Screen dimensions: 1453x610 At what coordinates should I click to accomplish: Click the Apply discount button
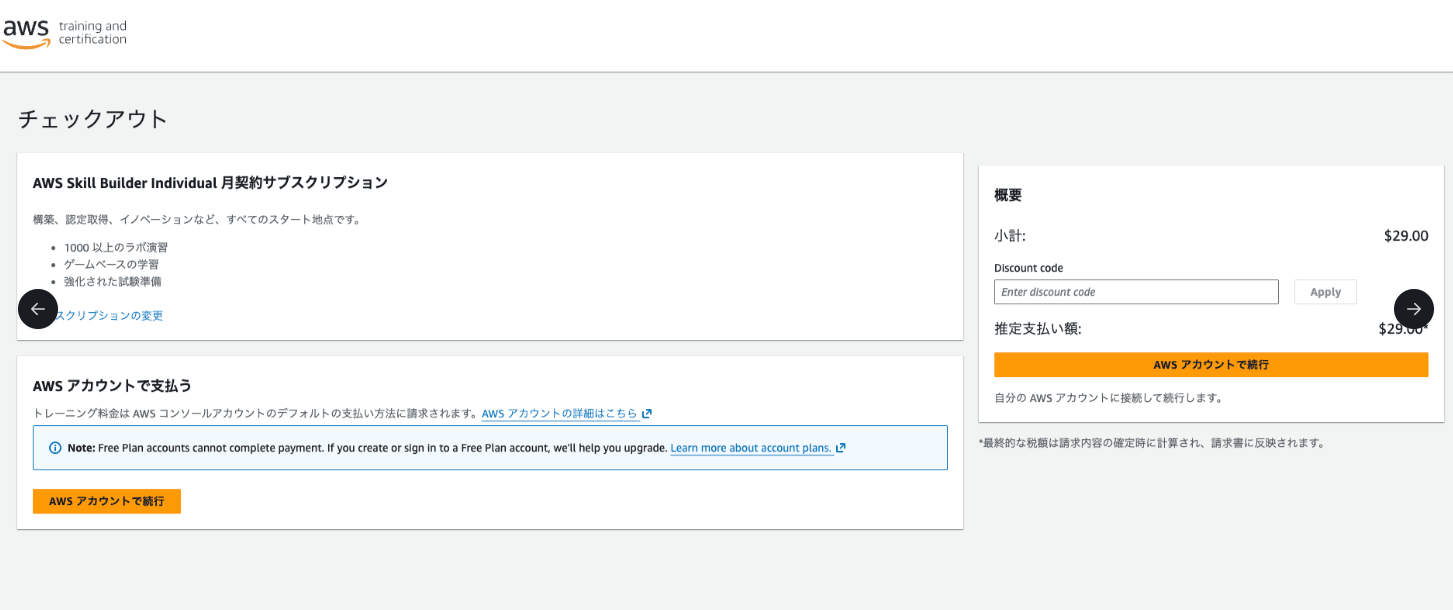pyautogui.click(x=1325, y=292)
